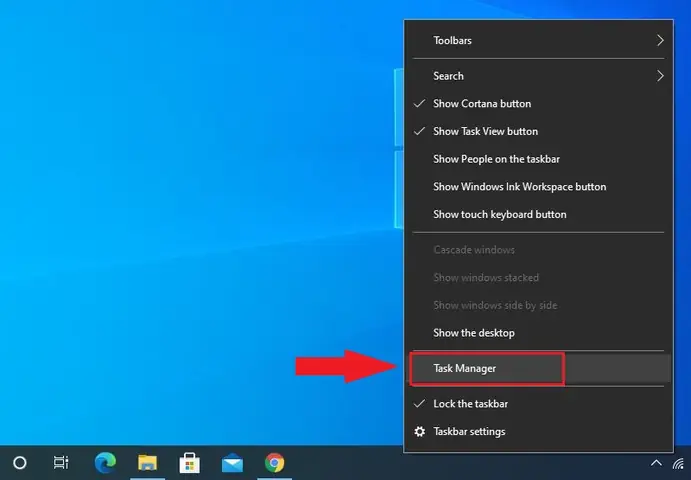
Task: Expand the Toolbars submenu
Action: pos(539,41)
